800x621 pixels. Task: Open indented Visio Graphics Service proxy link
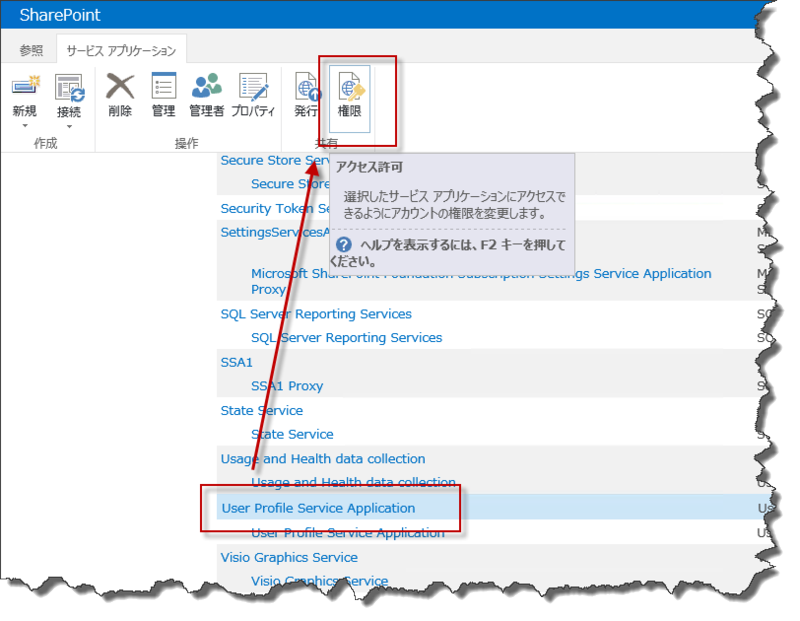pos(319,581)
